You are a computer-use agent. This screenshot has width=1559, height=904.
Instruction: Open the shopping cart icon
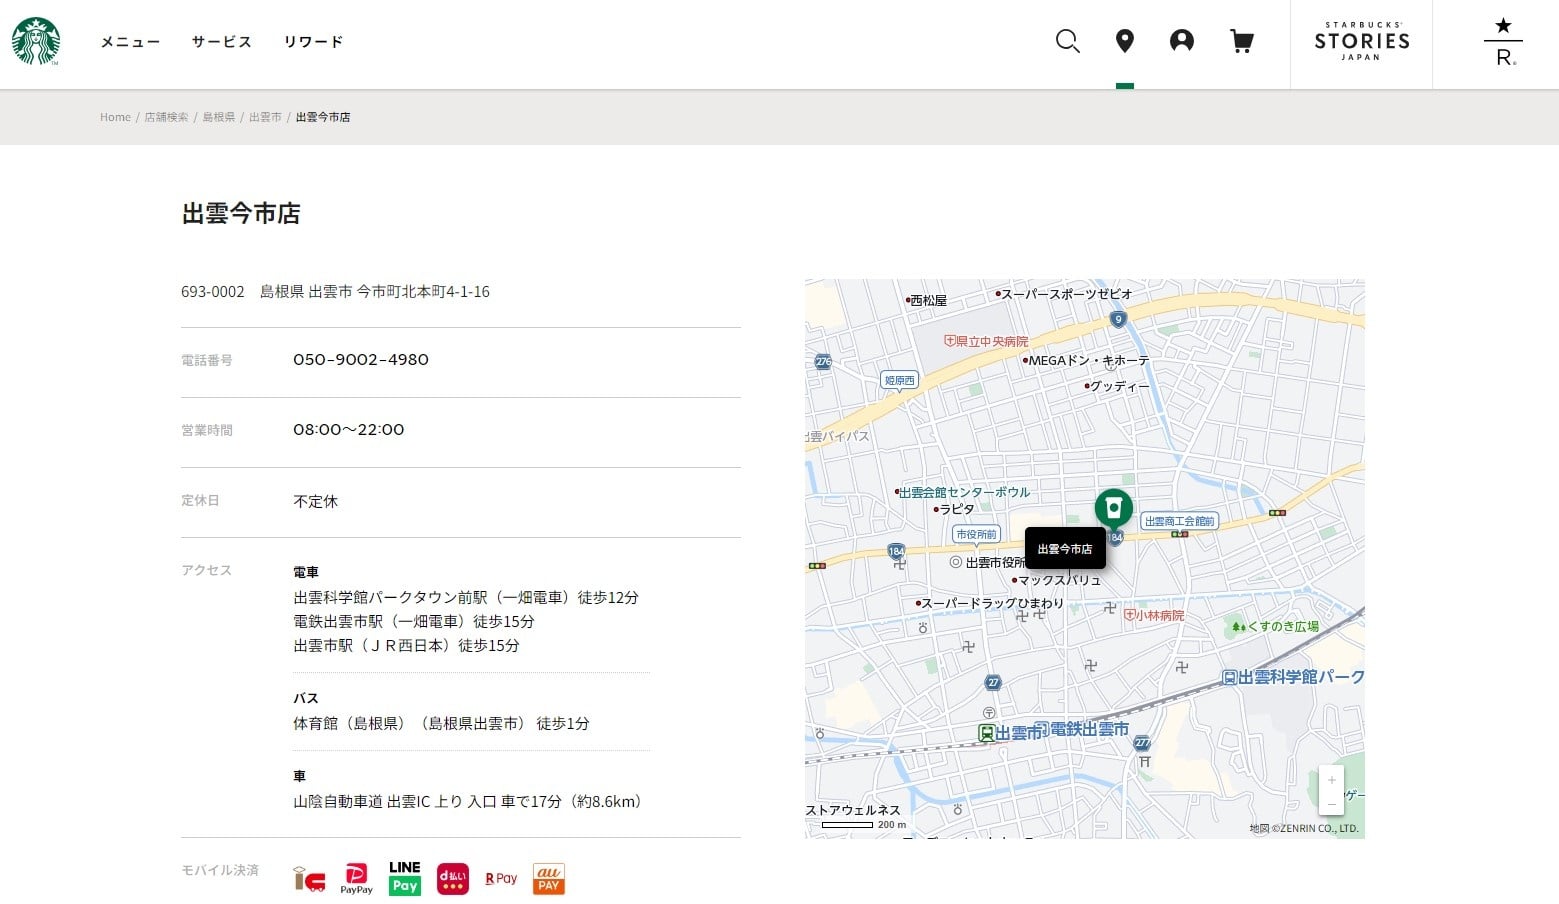click(1242, 41)
